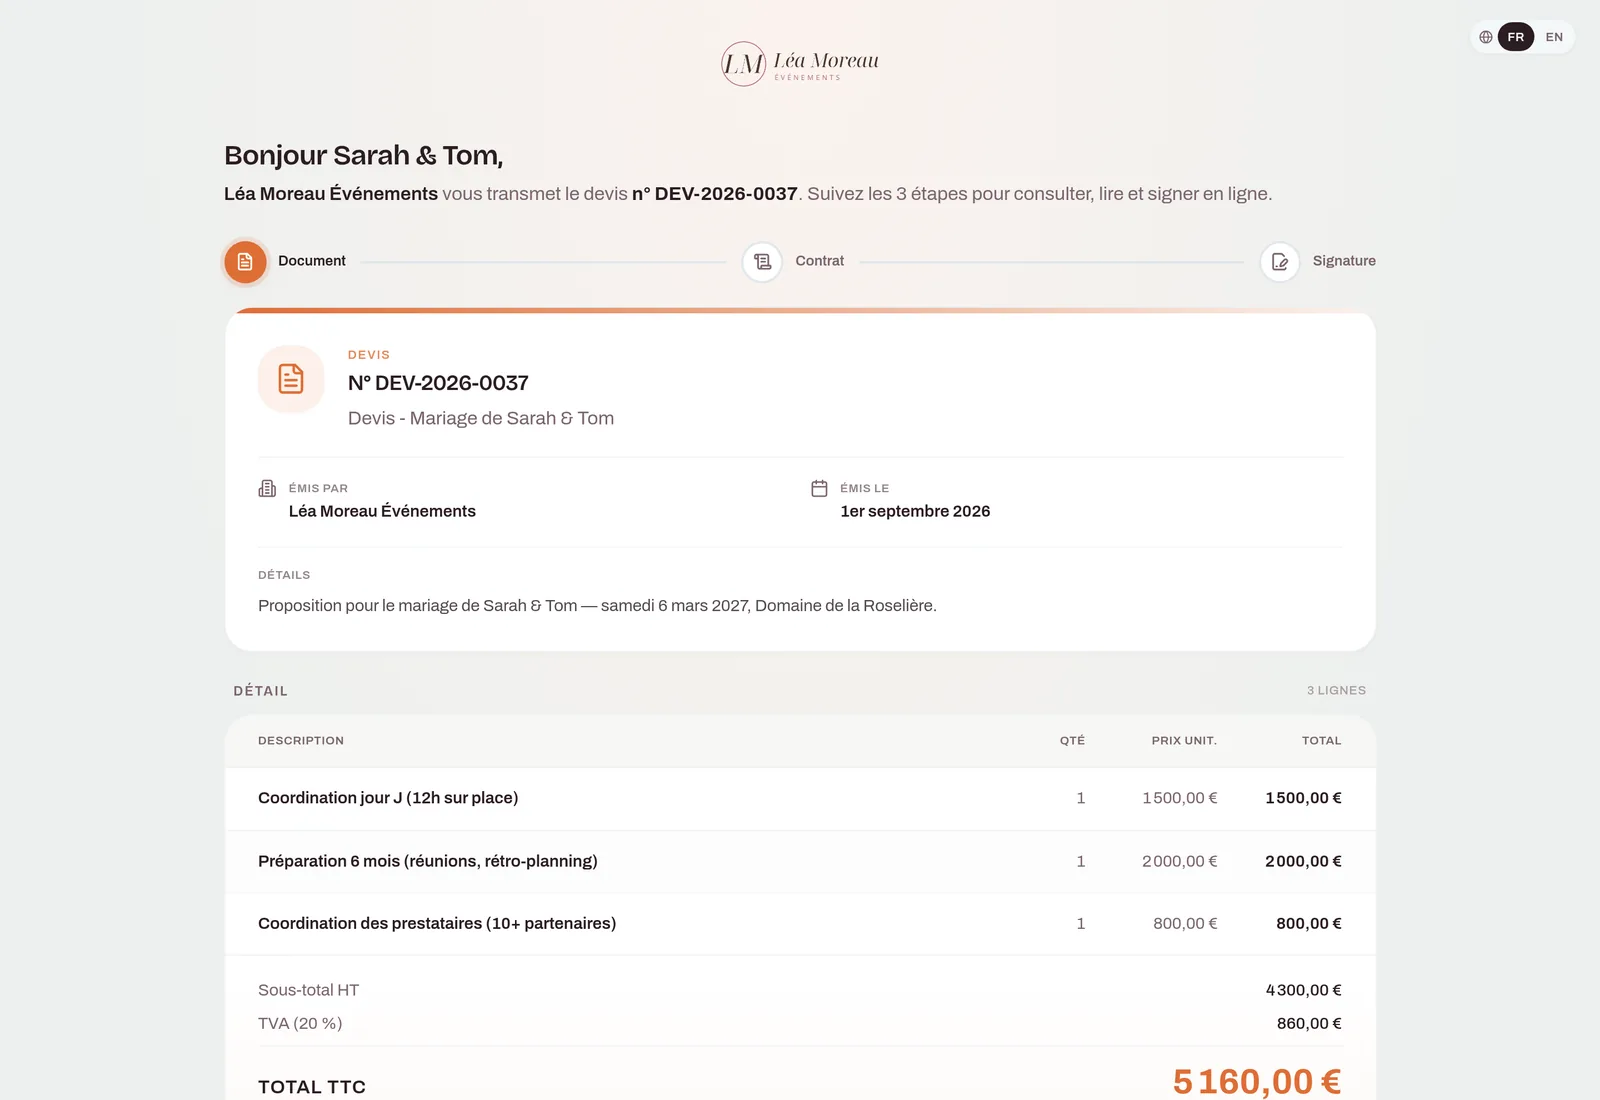1600x1100 pixels.
Task: Open the Contrat step icon
Action: click(x=762, y=262)
